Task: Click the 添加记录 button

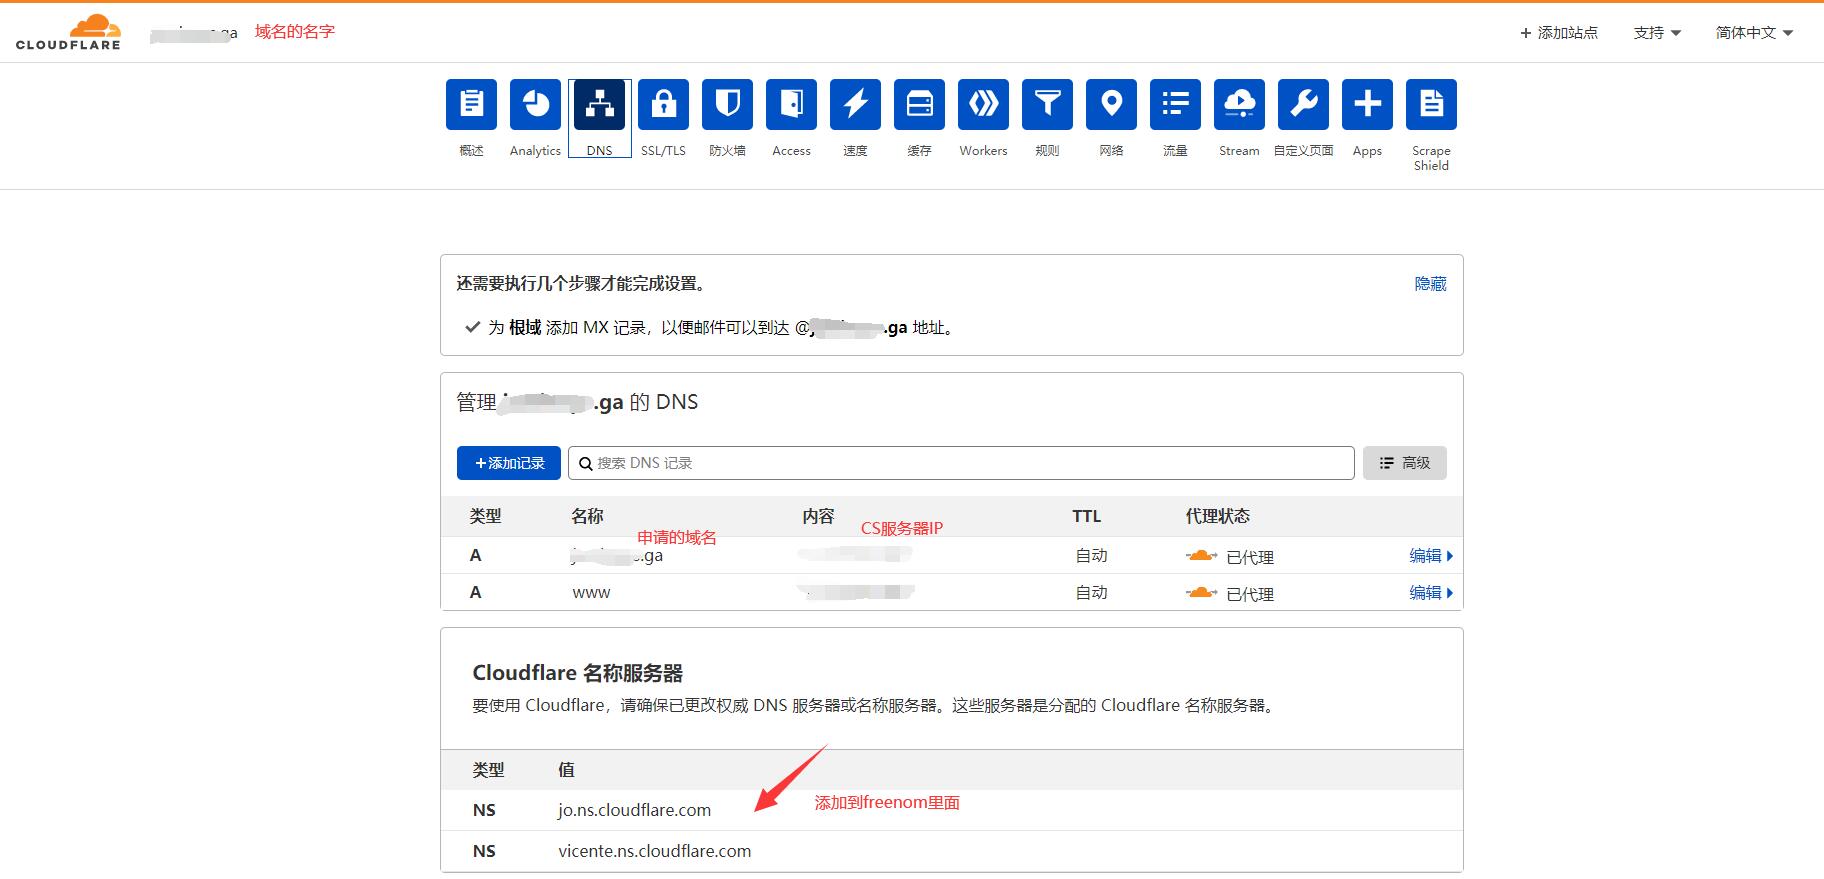Action: pyautogui.click(x=509, y=463)
